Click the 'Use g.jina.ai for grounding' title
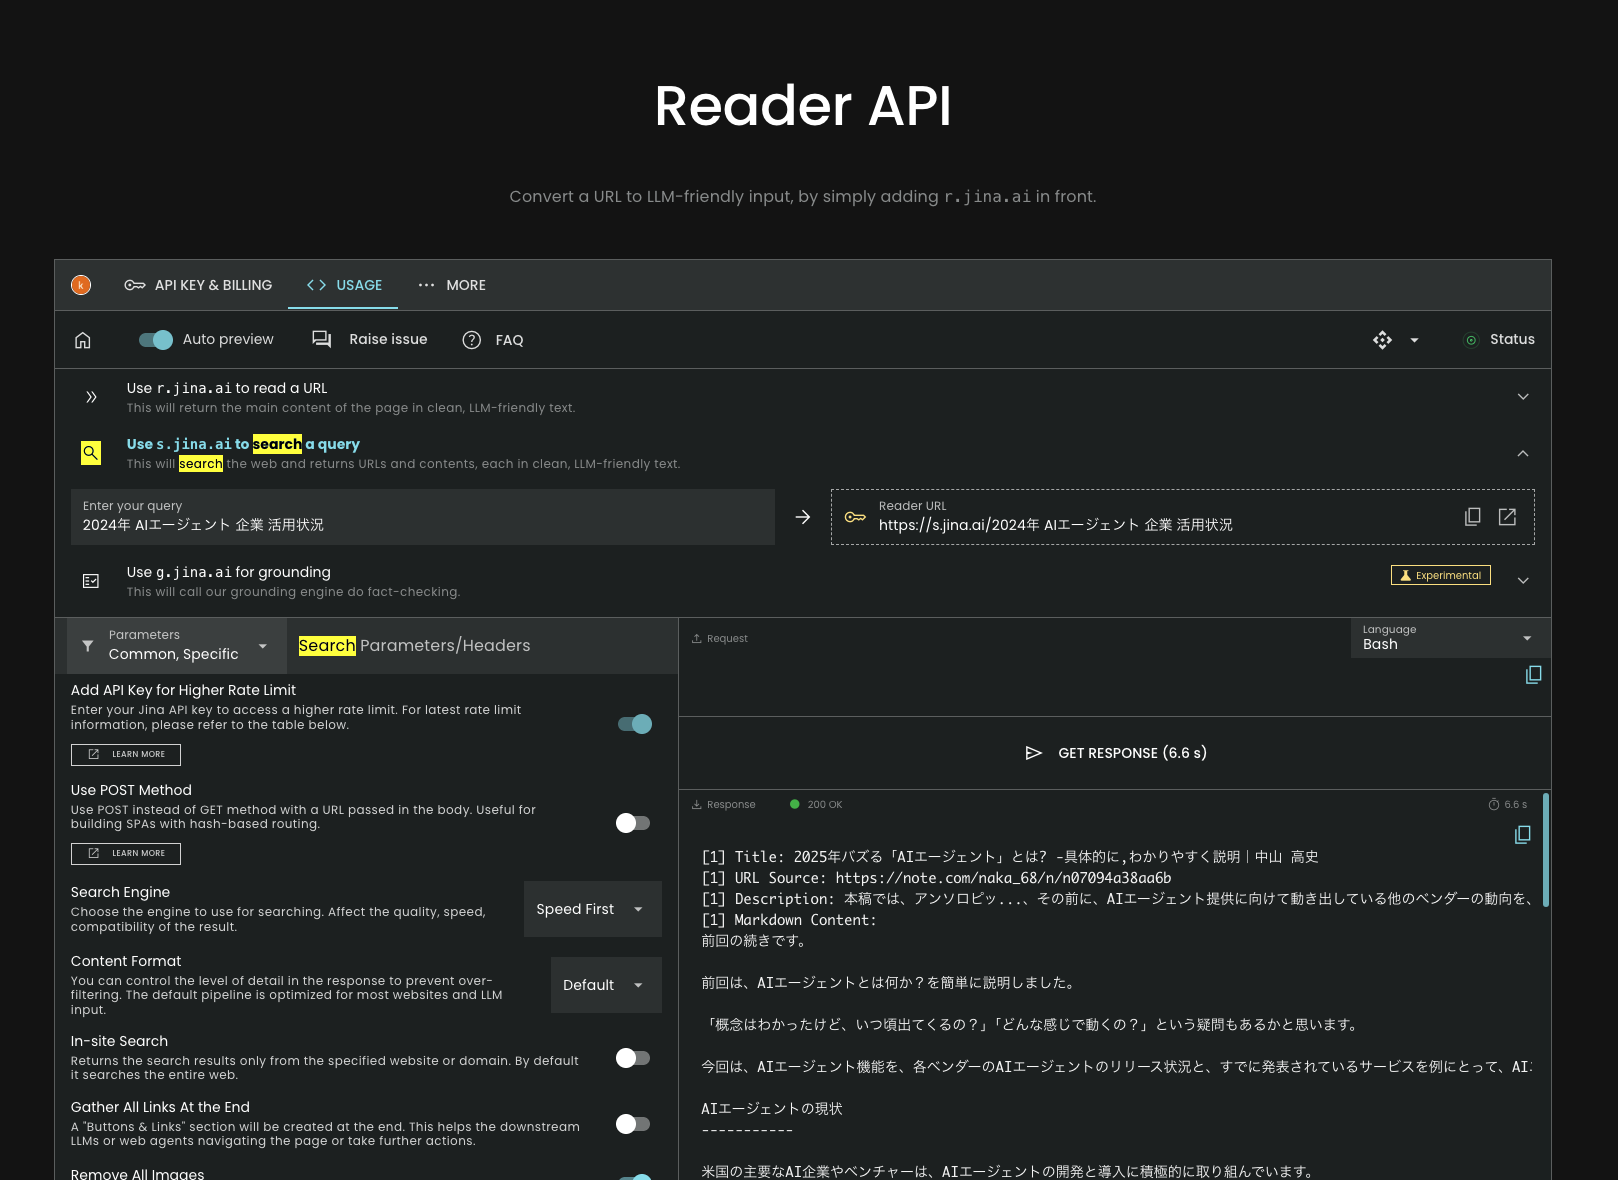The image size is (1618, 1180). (229, 572)
